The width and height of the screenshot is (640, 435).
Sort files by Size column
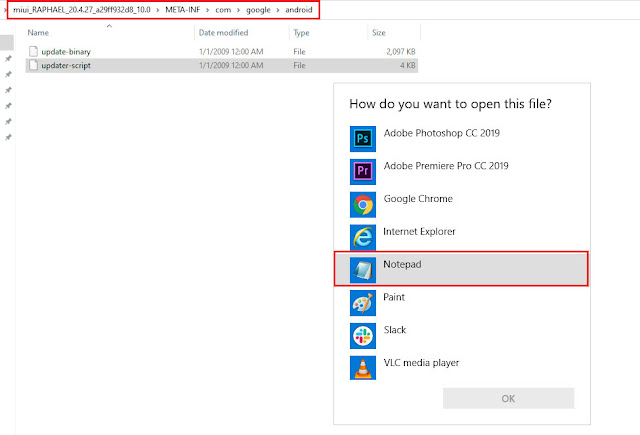[x=379, y=33]
